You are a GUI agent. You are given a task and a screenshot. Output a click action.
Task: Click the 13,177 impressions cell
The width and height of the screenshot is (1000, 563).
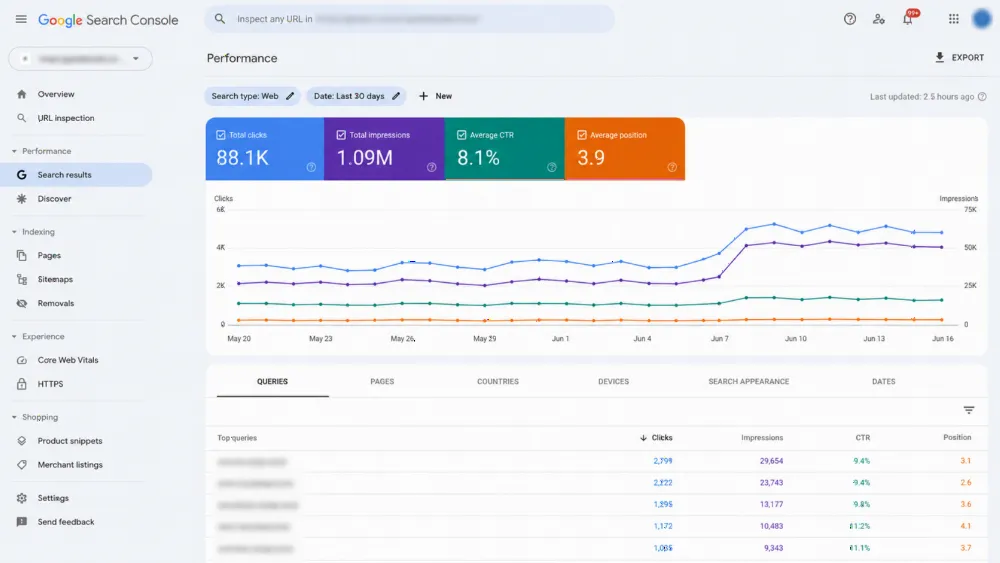(x=771, y=504)
